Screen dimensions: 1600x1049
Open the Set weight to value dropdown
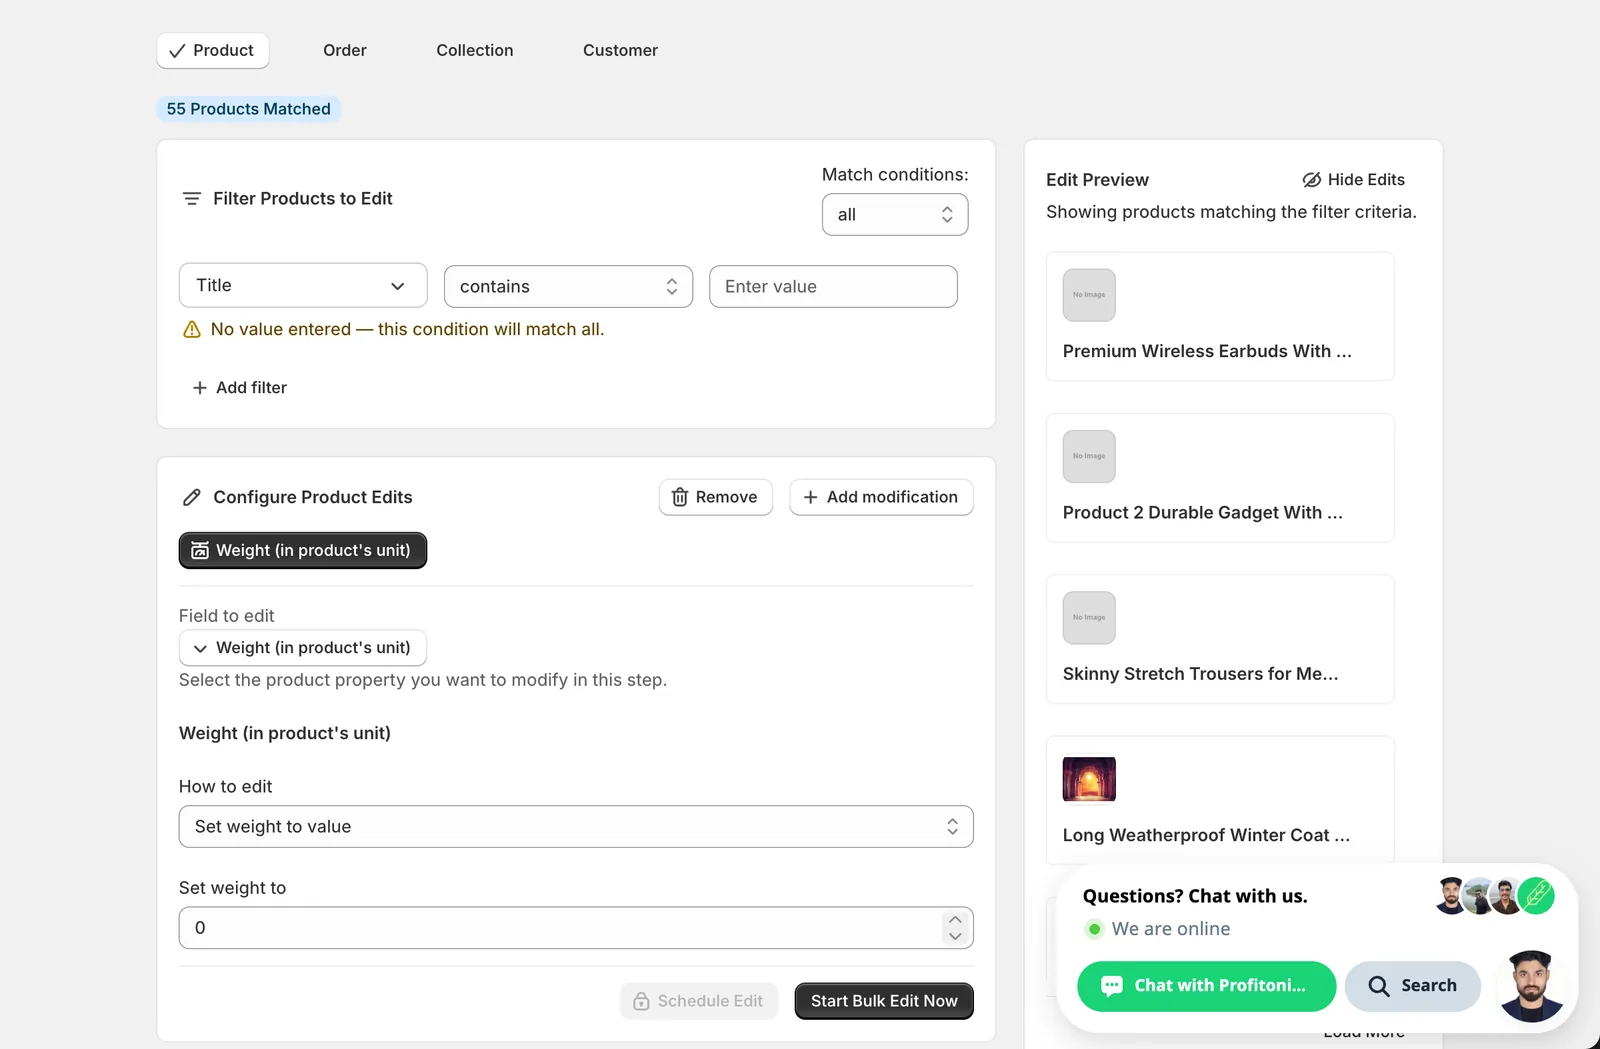[x=576, y=827]
